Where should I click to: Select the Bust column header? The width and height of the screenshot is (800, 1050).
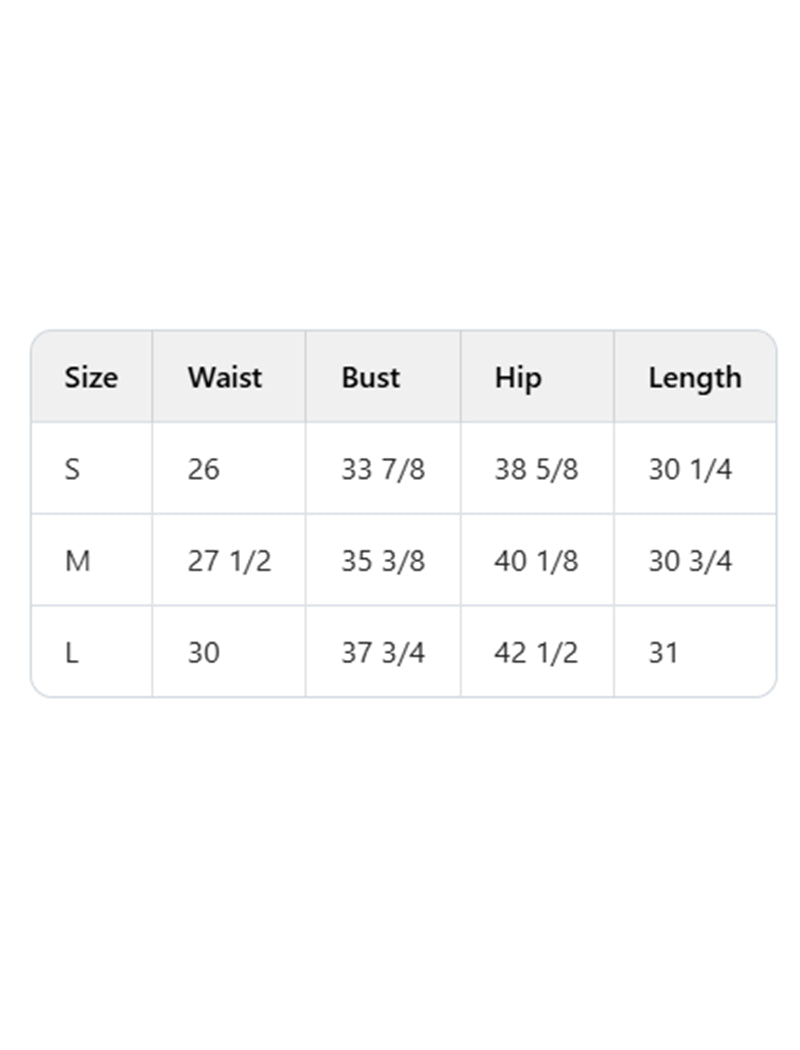click(370, 378)
